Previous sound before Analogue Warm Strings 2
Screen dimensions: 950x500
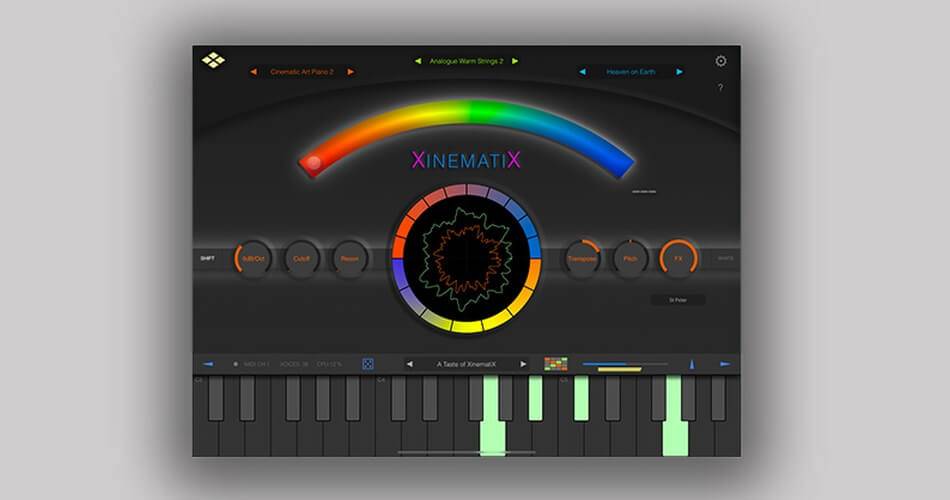[417, 61]
